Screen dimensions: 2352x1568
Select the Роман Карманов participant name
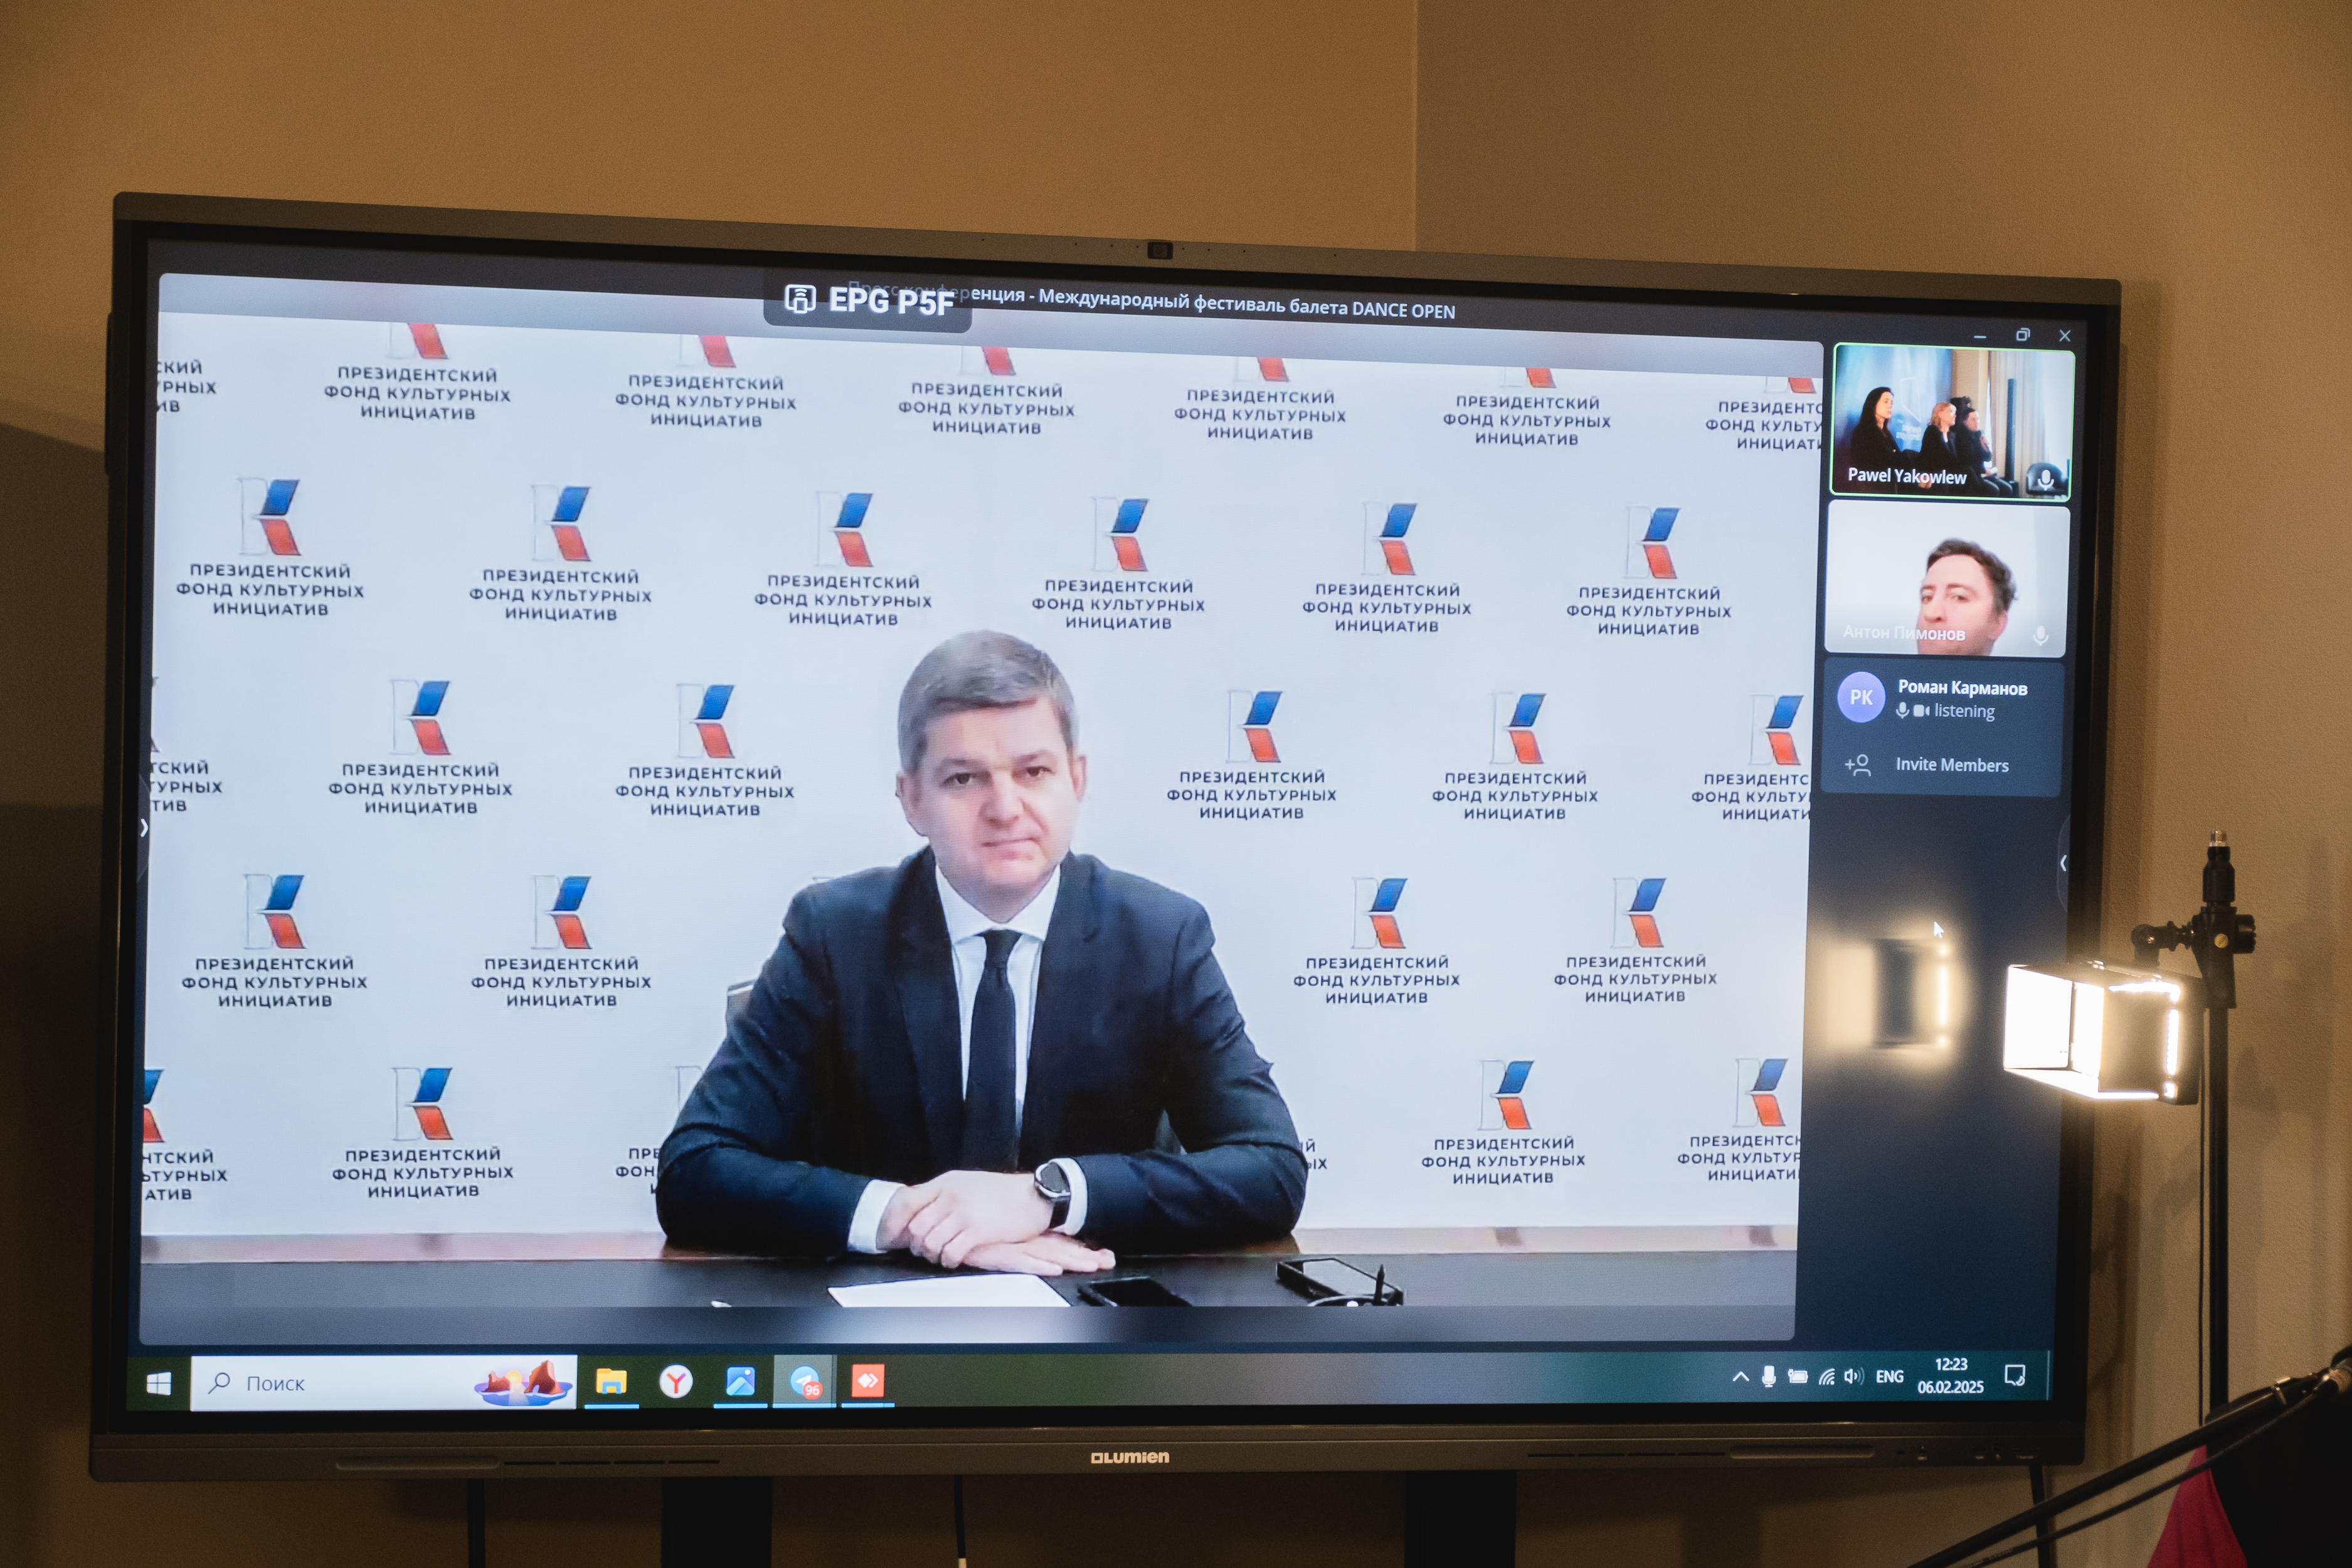[1962, 688]
